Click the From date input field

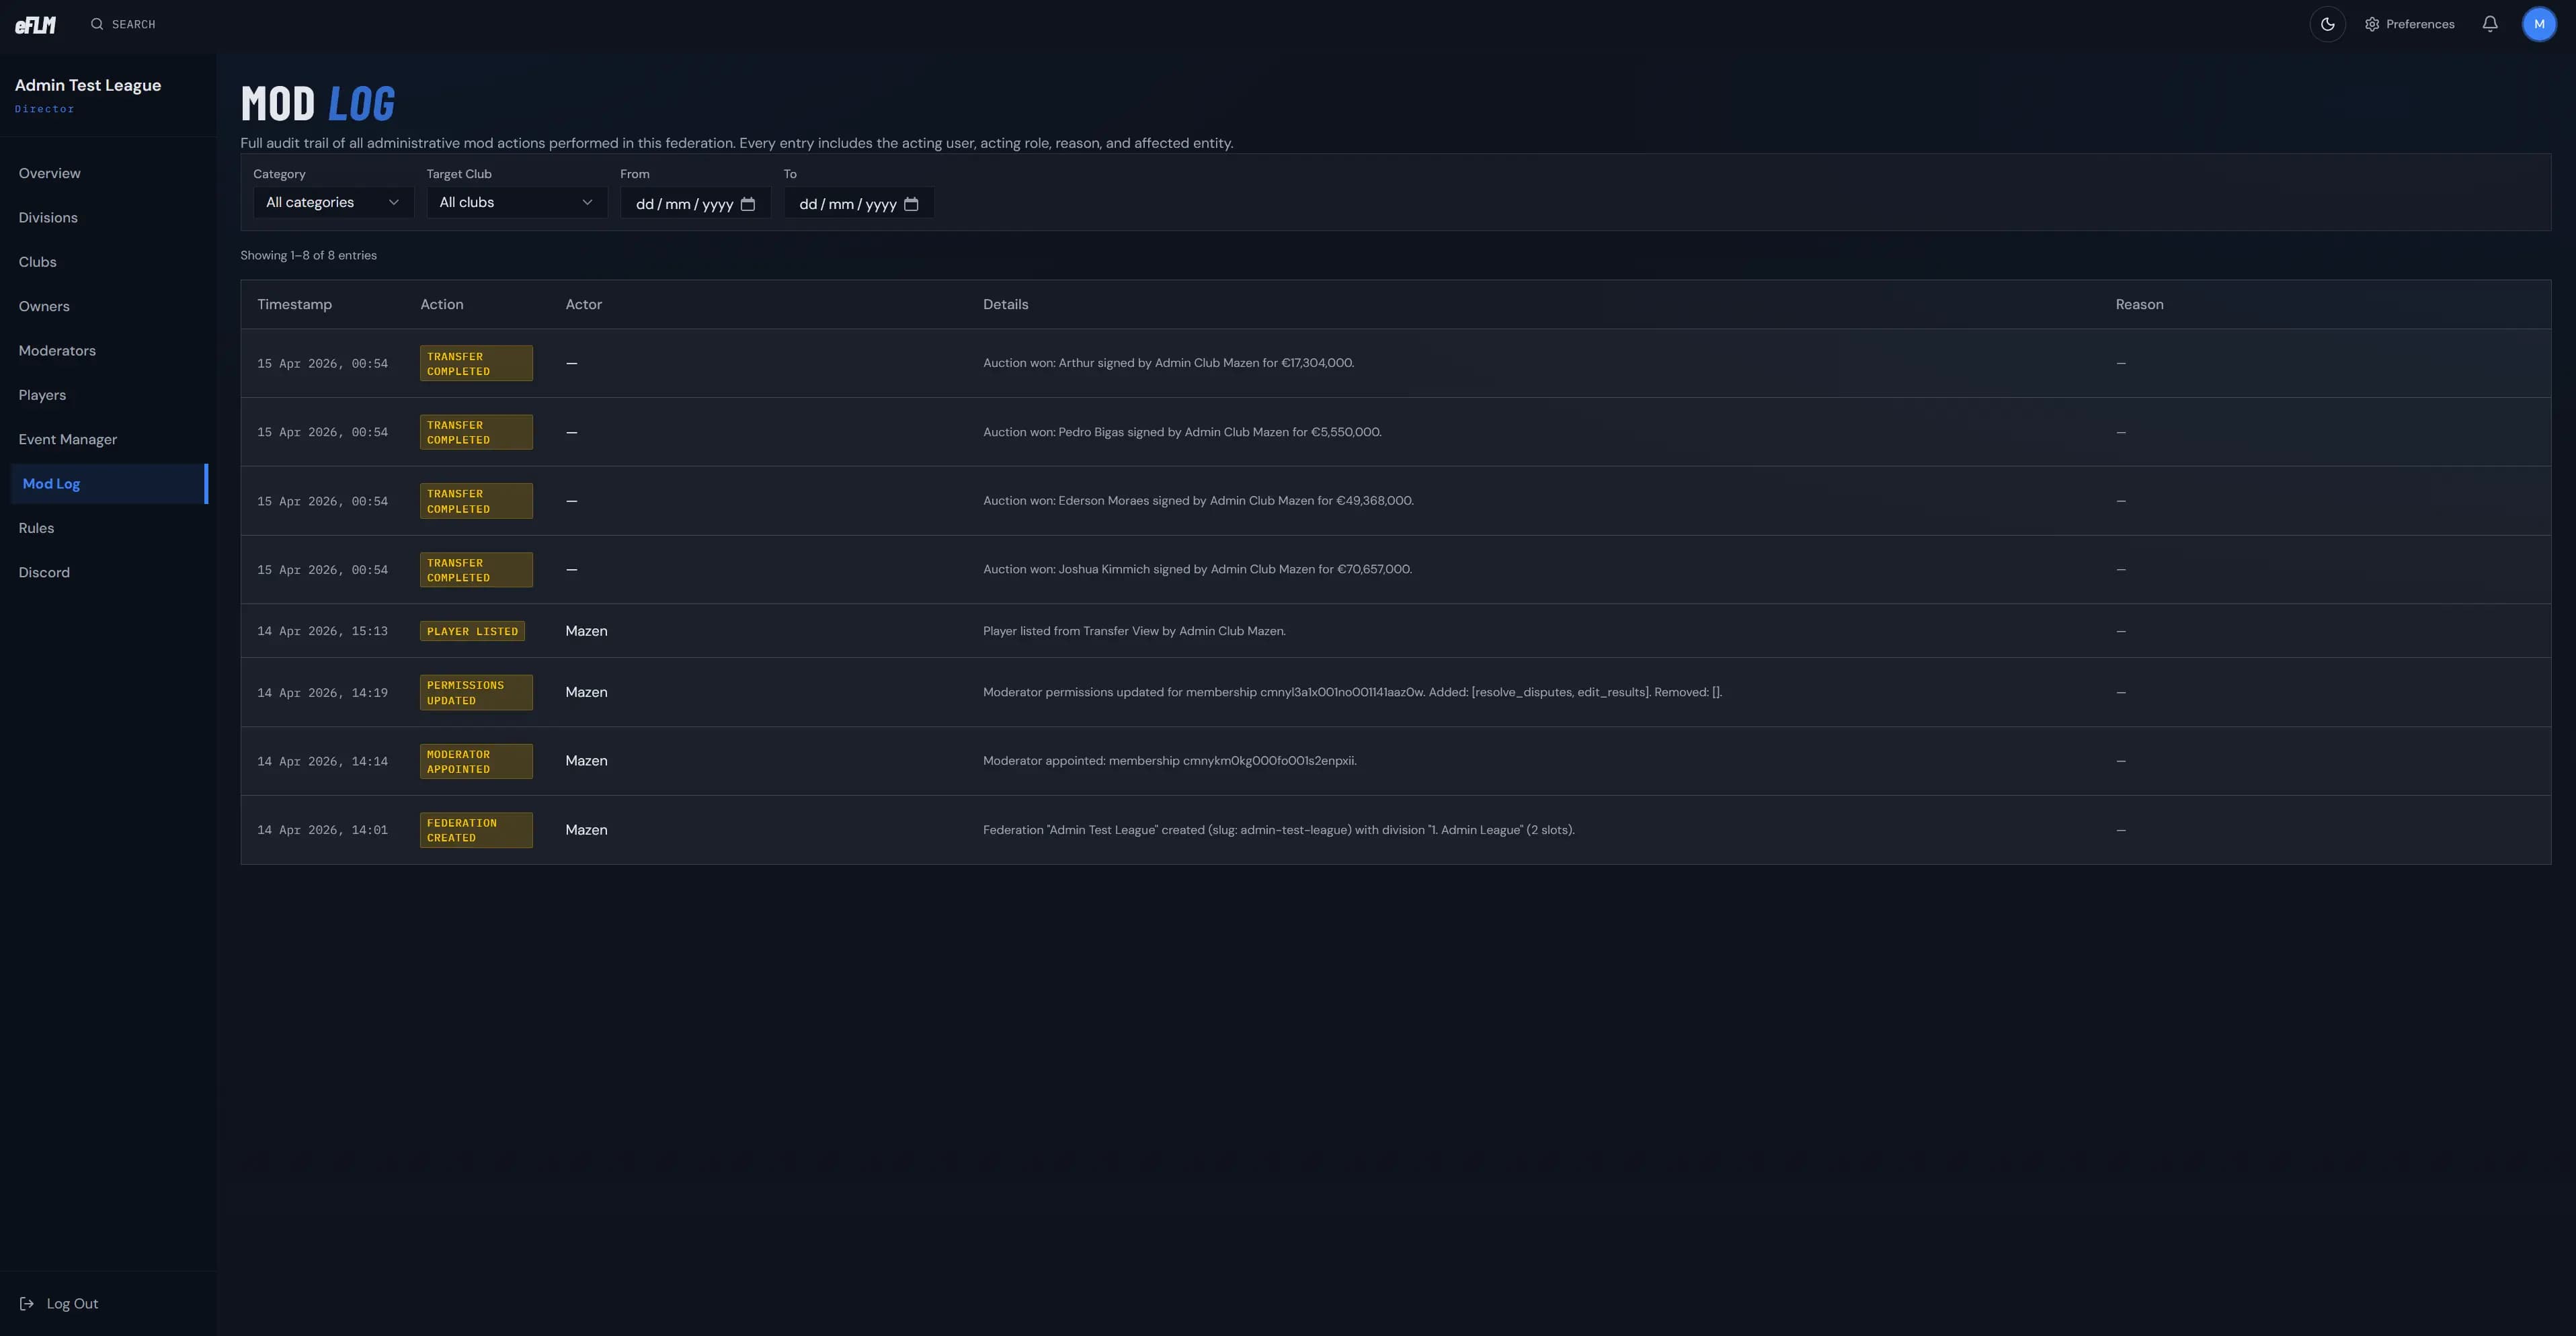[695, 203]
